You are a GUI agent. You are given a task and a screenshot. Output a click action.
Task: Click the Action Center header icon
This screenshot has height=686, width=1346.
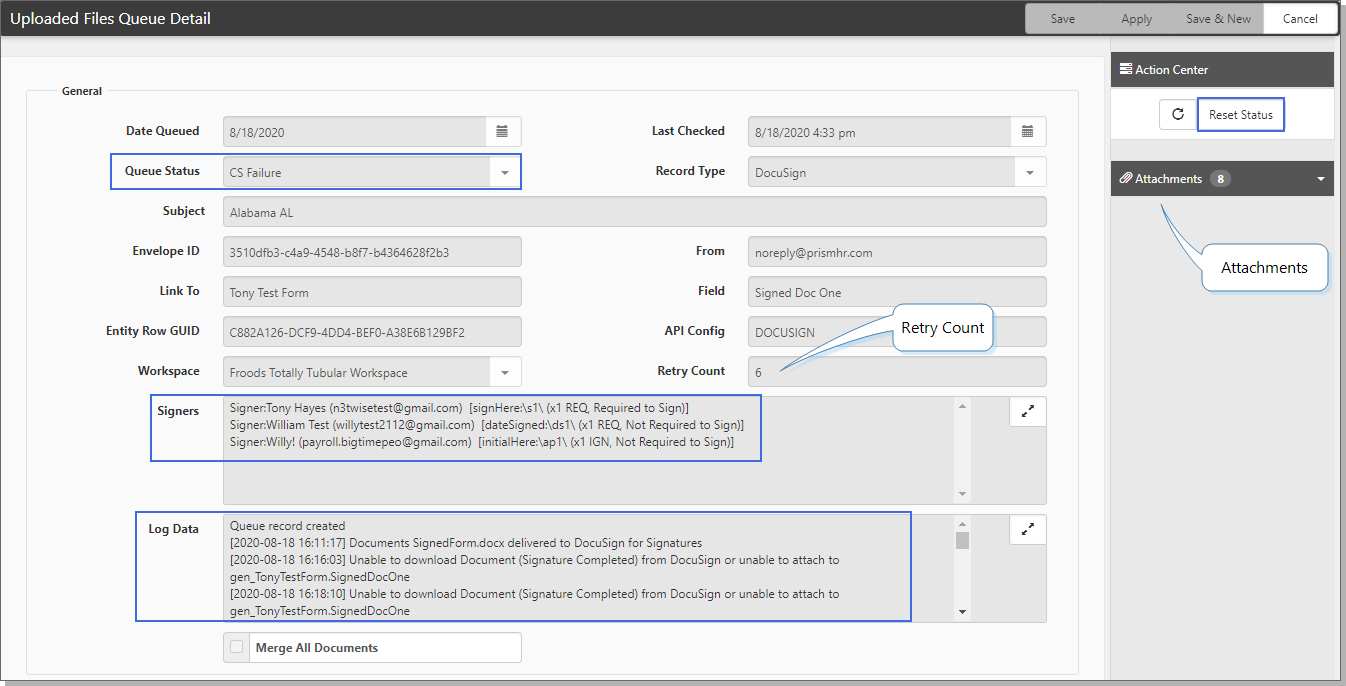(1125, 70)
